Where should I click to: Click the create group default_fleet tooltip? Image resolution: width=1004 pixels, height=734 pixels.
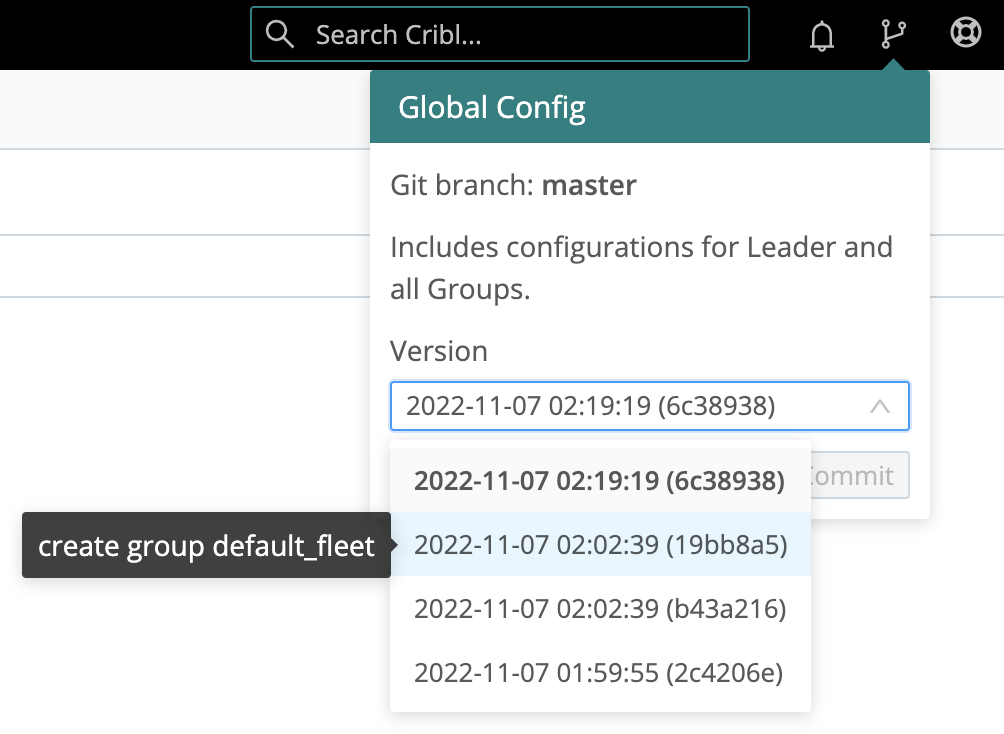click(206, 546)
